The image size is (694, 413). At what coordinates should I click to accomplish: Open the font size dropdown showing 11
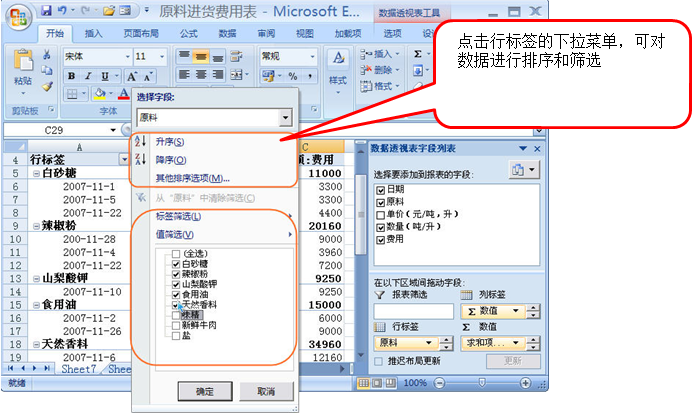(x=164, y=57)
